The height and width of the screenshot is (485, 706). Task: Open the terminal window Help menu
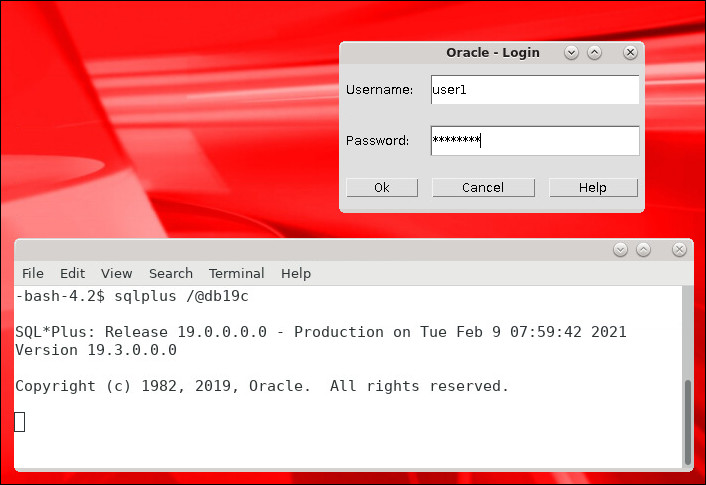click(296, 273)
